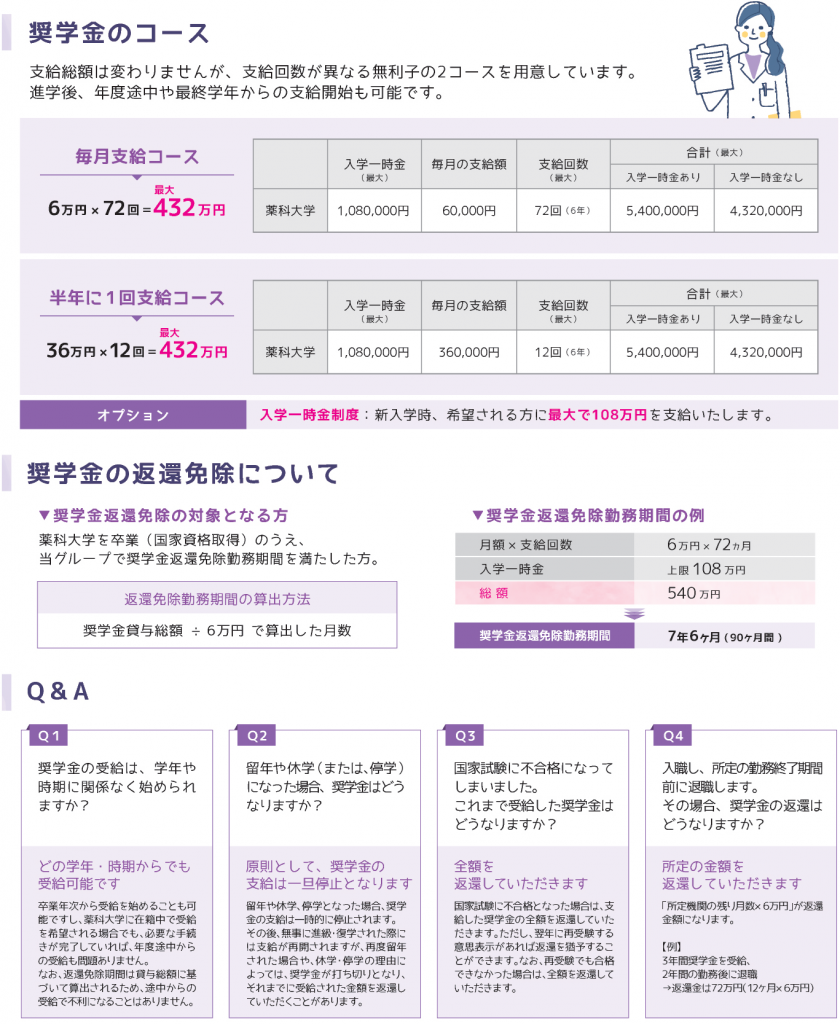This screenshot has width=840, height=1024.
Task: Select the Q2 label tab
Action: [x=258, y=735]
